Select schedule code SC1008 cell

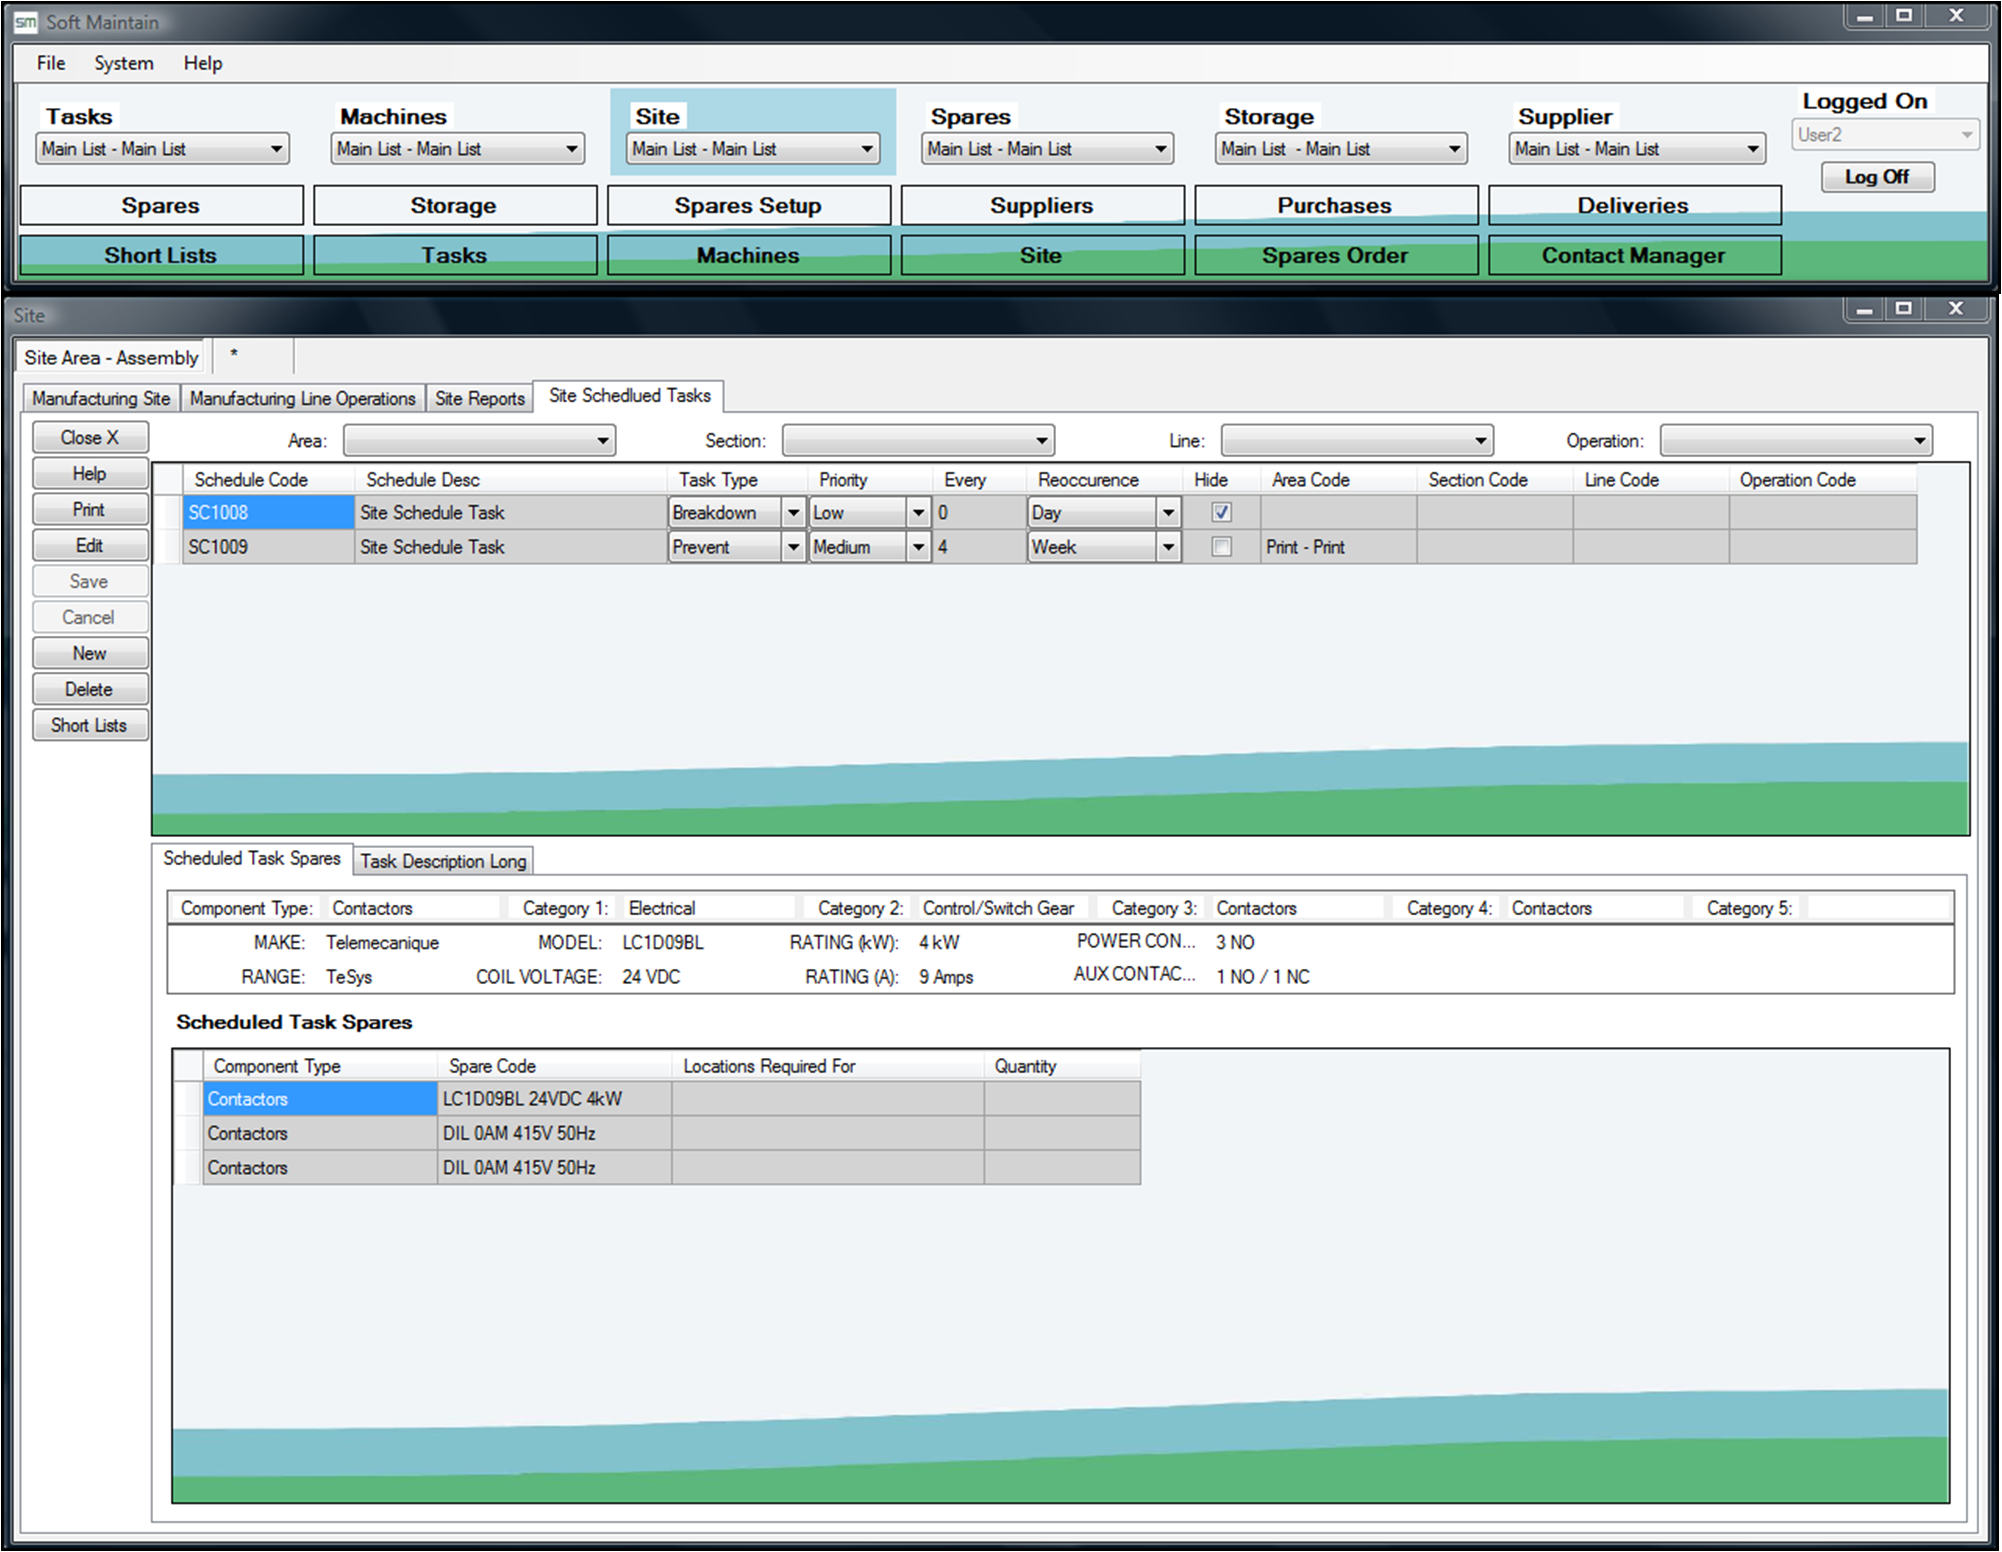(268, 513)
